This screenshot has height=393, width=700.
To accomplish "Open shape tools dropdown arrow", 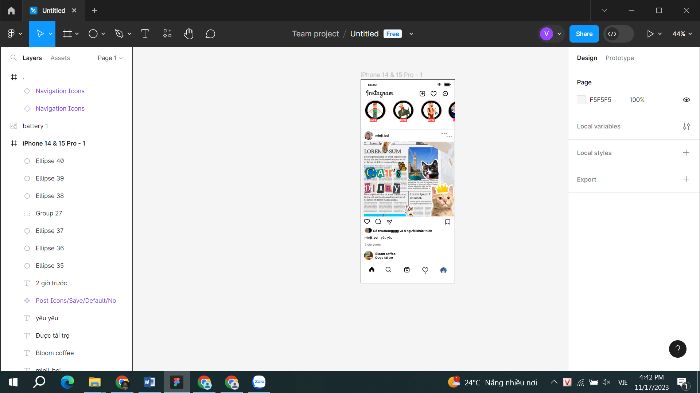I will 103,34.
